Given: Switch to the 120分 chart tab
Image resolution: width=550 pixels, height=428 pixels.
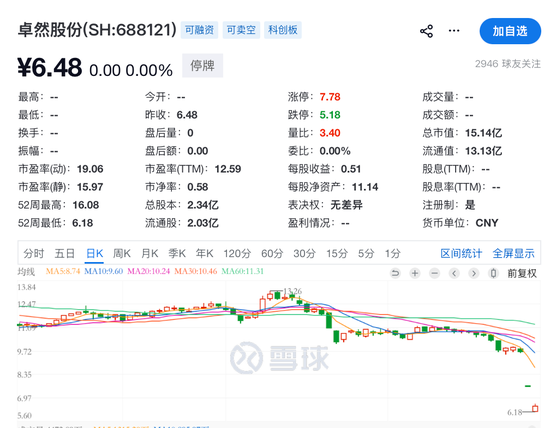Looking at the screenshot, I should pyautogui.click(x=237, y=253).
